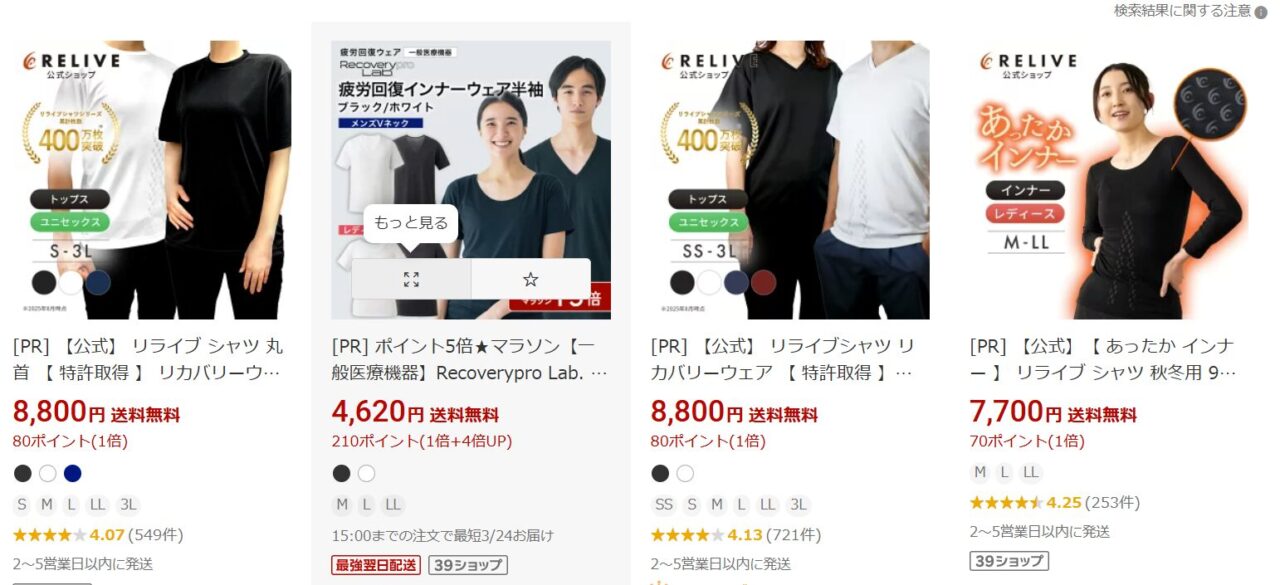Click the 最強翌日配送 badge

[376, 565]
